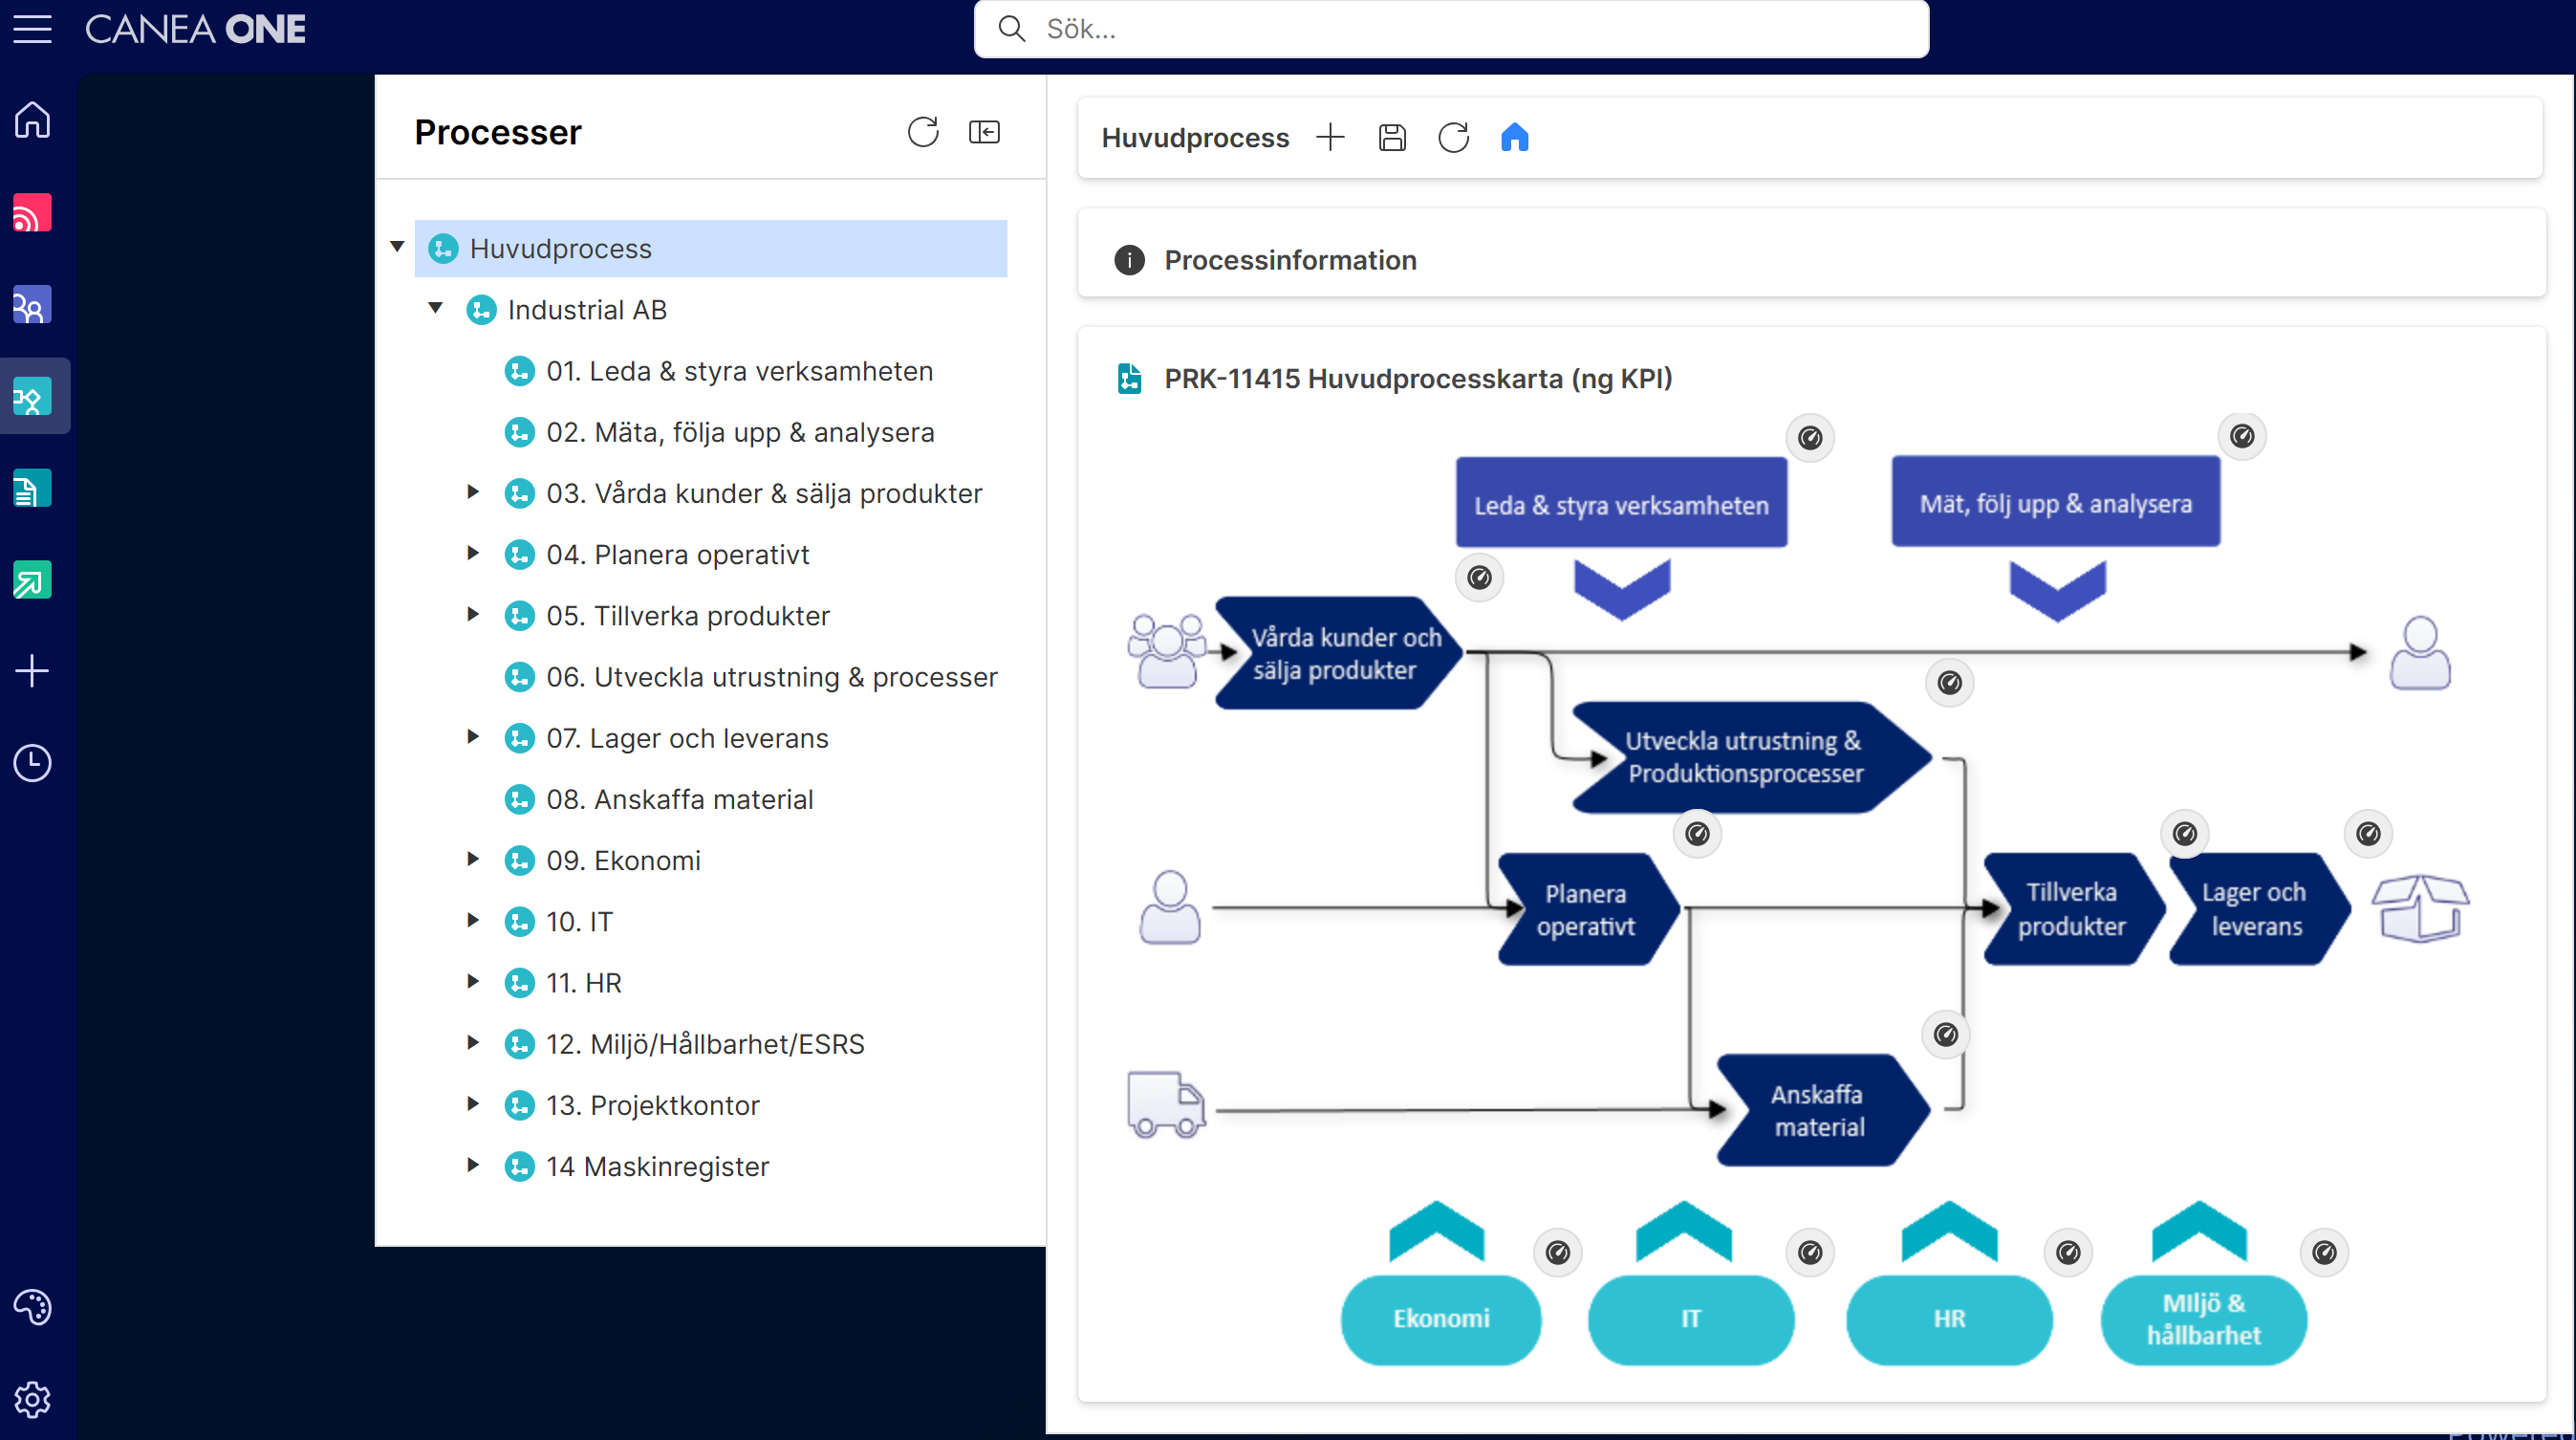This screenshot has height=1440, width=2576.
Task: Expand 05. Tillverka produkter node
Action: pos(473,614)
